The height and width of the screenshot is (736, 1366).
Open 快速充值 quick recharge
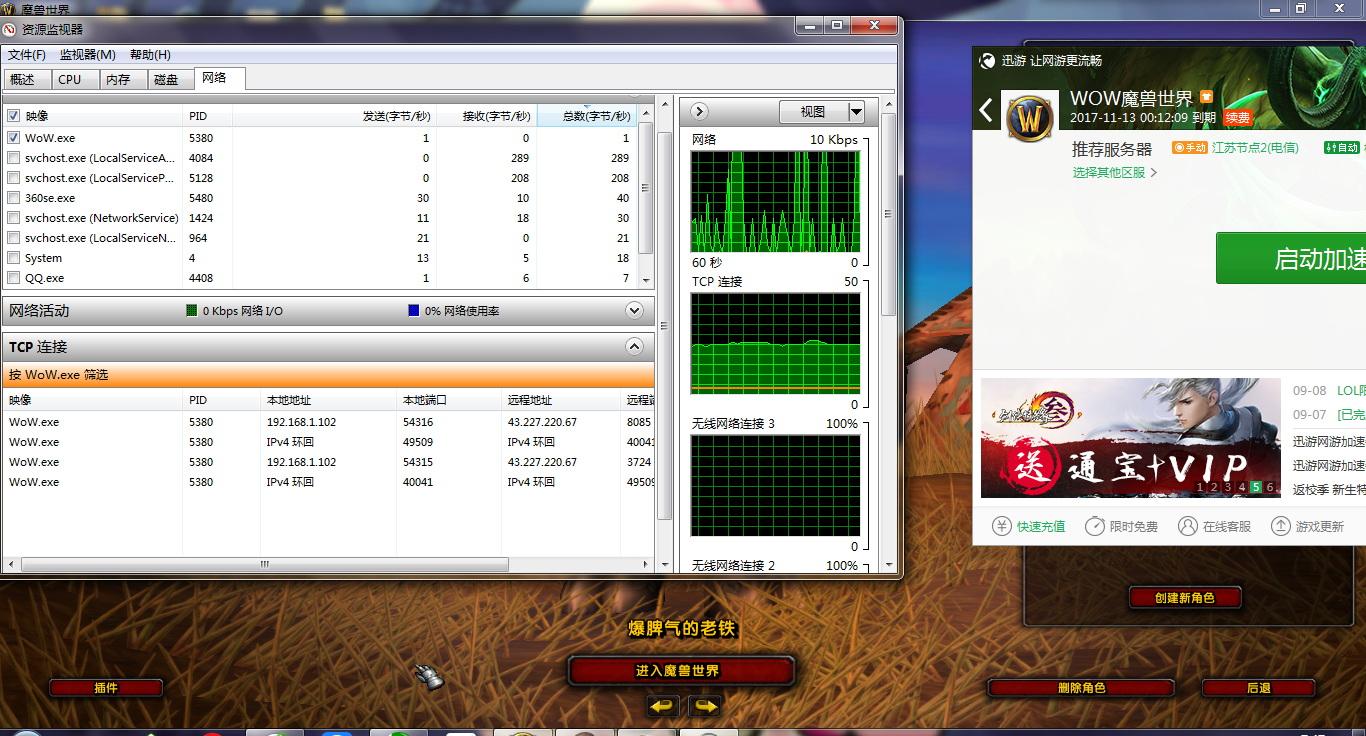click(1028, 526)
